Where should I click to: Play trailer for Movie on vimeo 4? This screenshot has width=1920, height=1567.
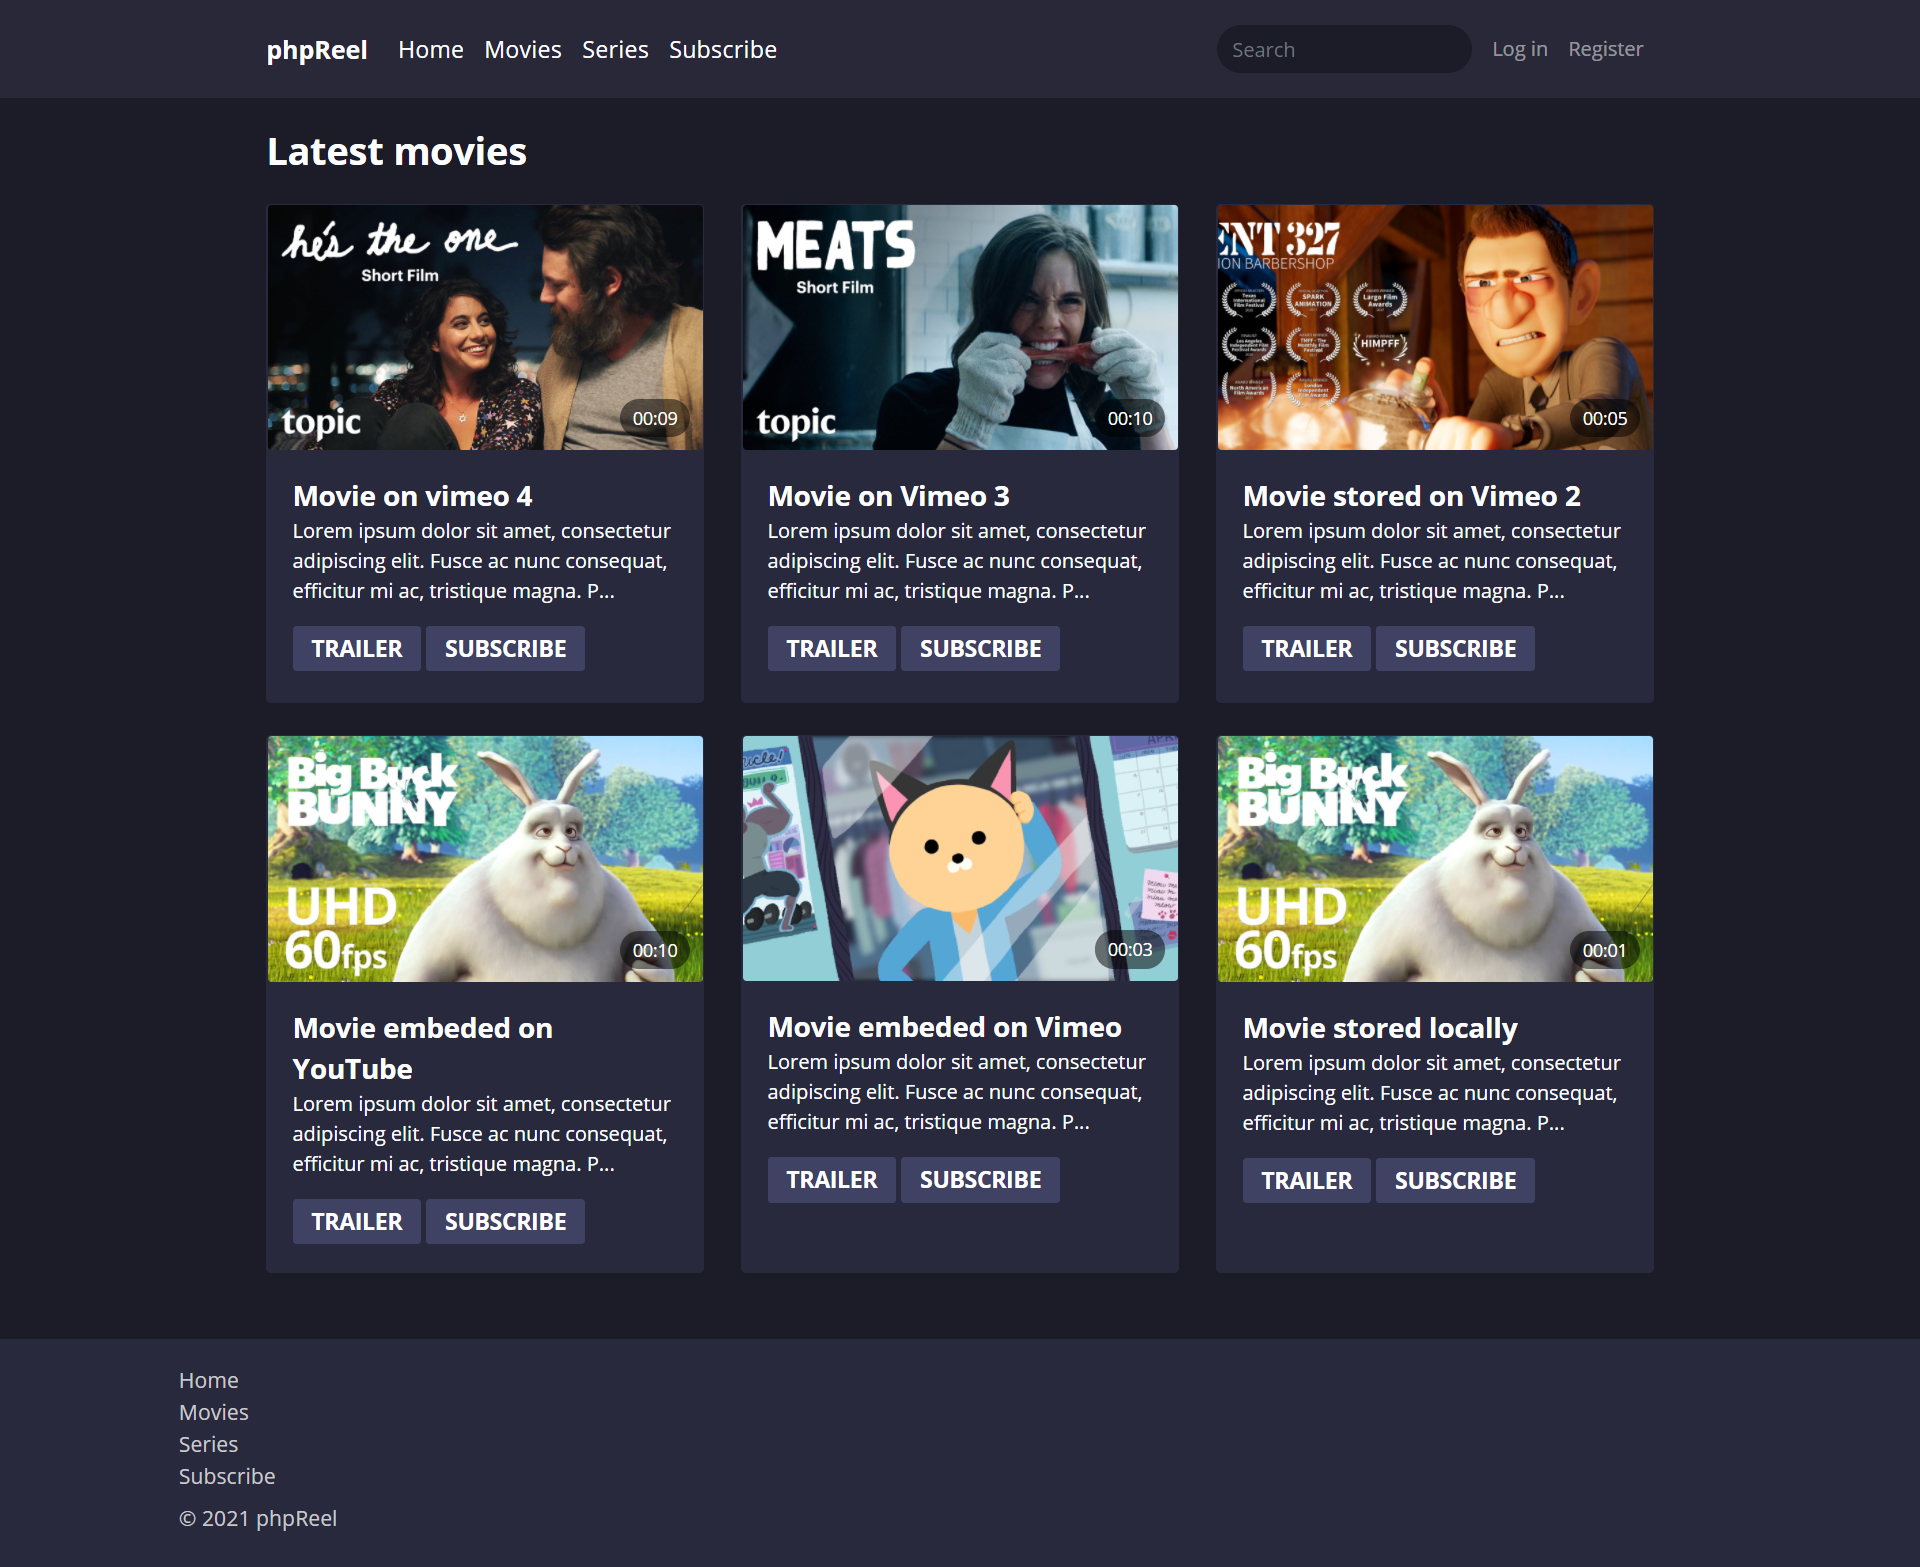point(356,649)
